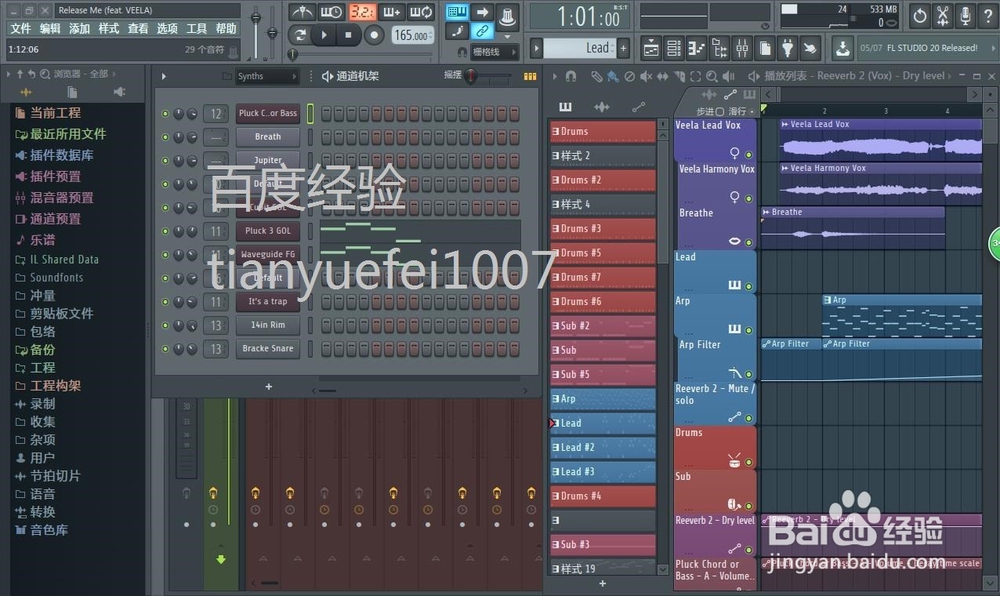
Task: Click the Stop button
Action: tap(348, 34)
